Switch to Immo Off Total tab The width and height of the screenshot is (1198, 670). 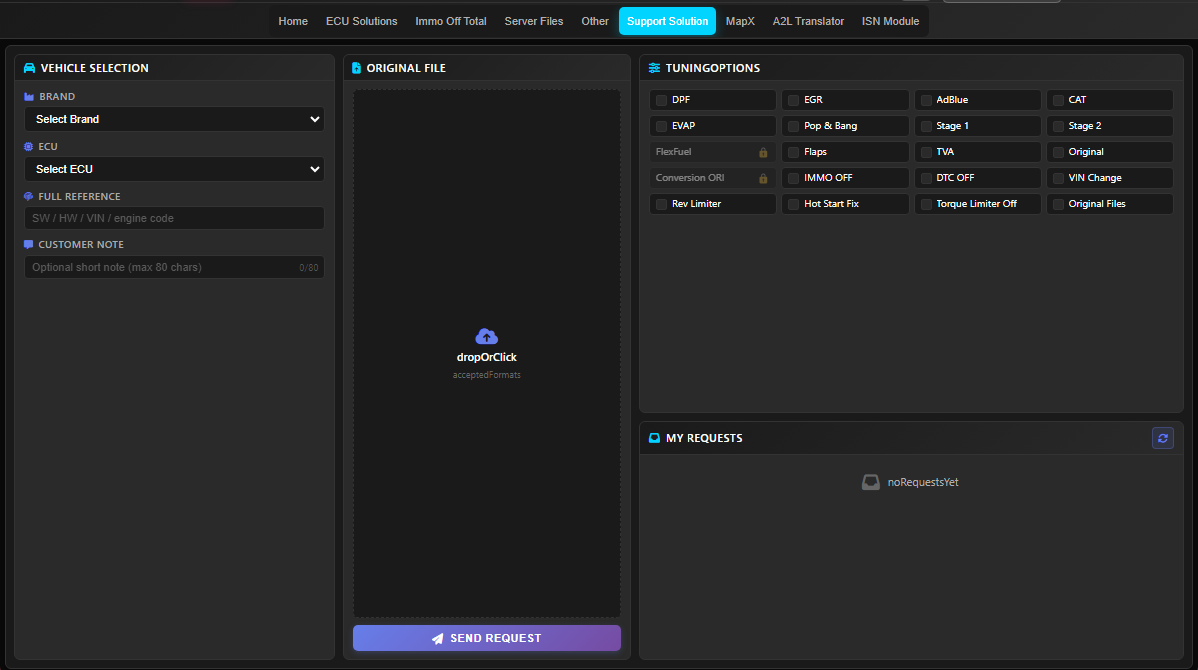click(451, 21)
